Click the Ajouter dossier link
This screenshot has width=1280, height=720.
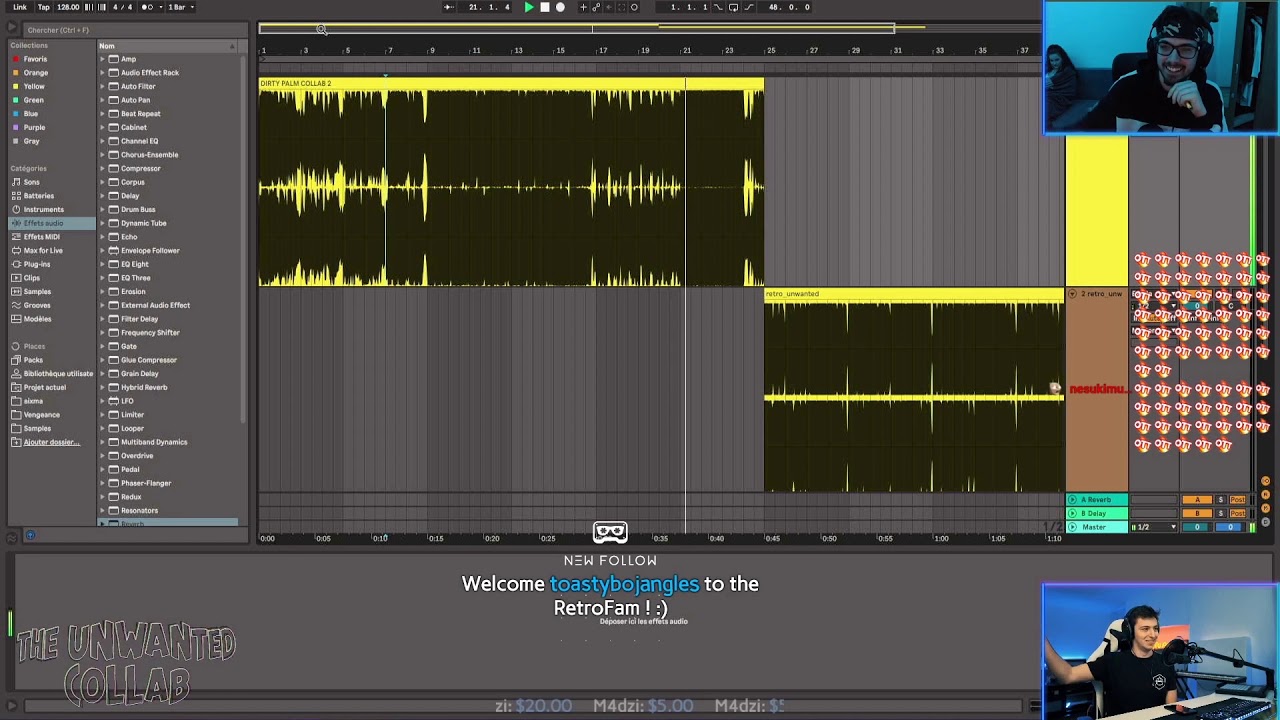click(51, 442)
